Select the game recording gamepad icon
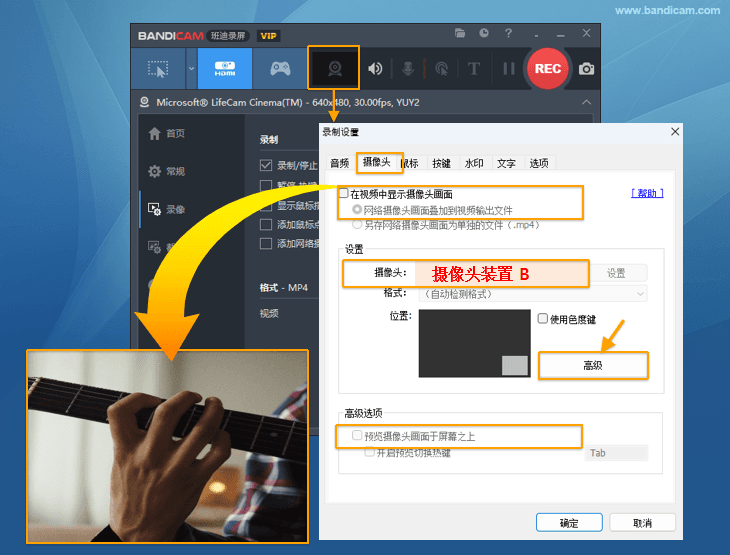Image resolution: width=730 pixels, height=555 pixels. (278, 69)
